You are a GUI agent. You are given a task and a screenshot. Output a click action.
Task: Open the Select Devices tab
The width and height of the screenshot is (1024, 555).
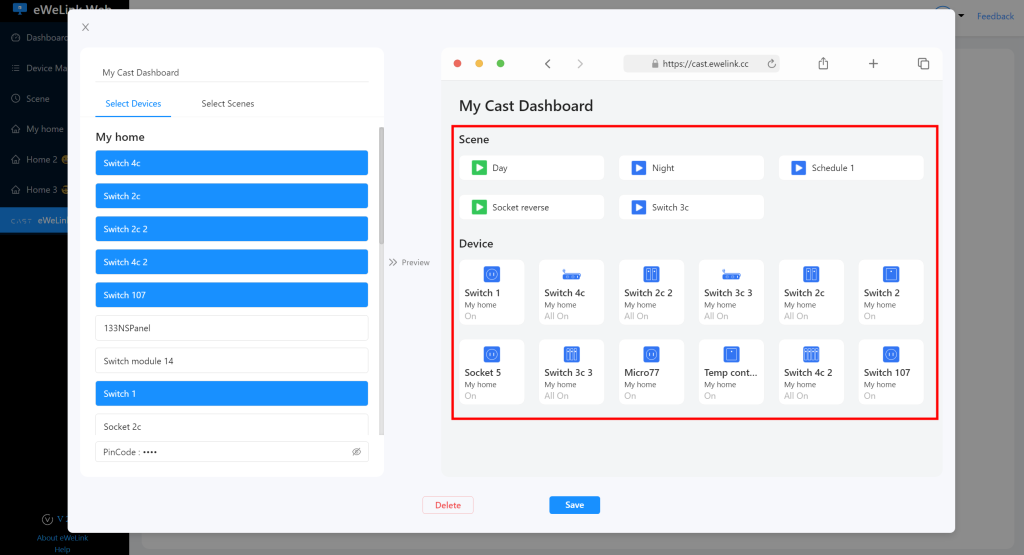point(133,104)
